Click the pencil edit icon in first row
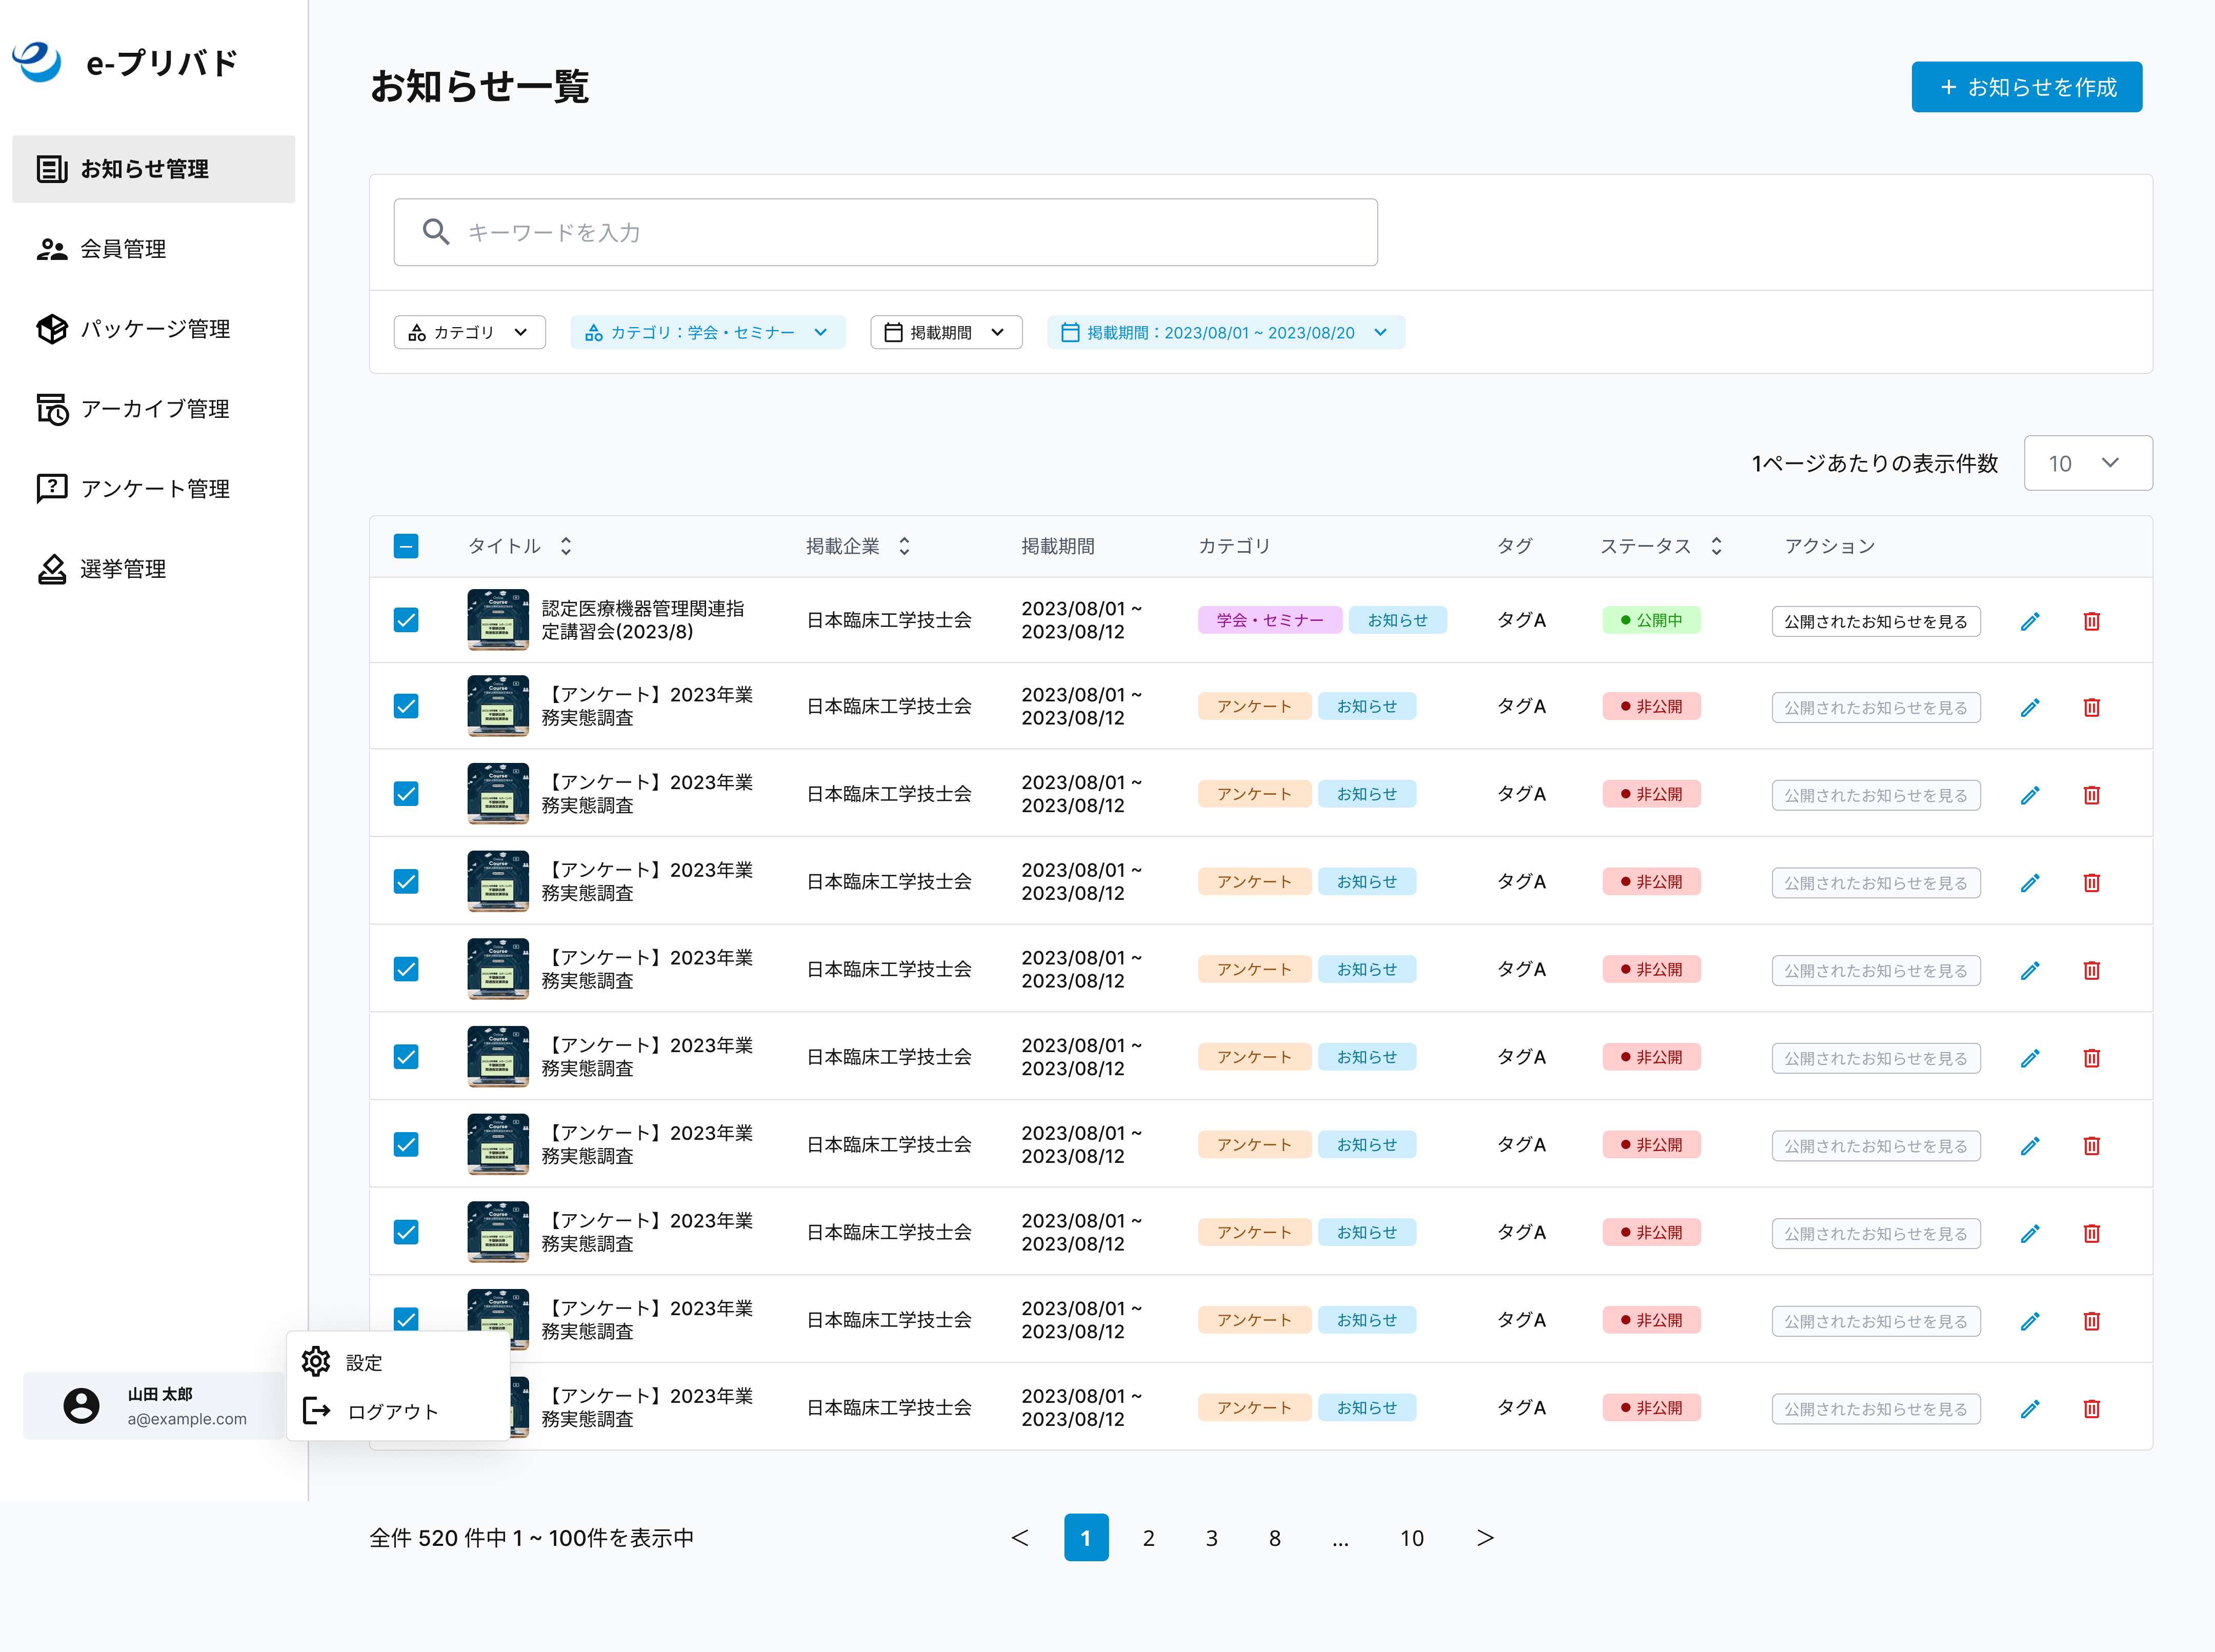 (x=2029, y=621)
